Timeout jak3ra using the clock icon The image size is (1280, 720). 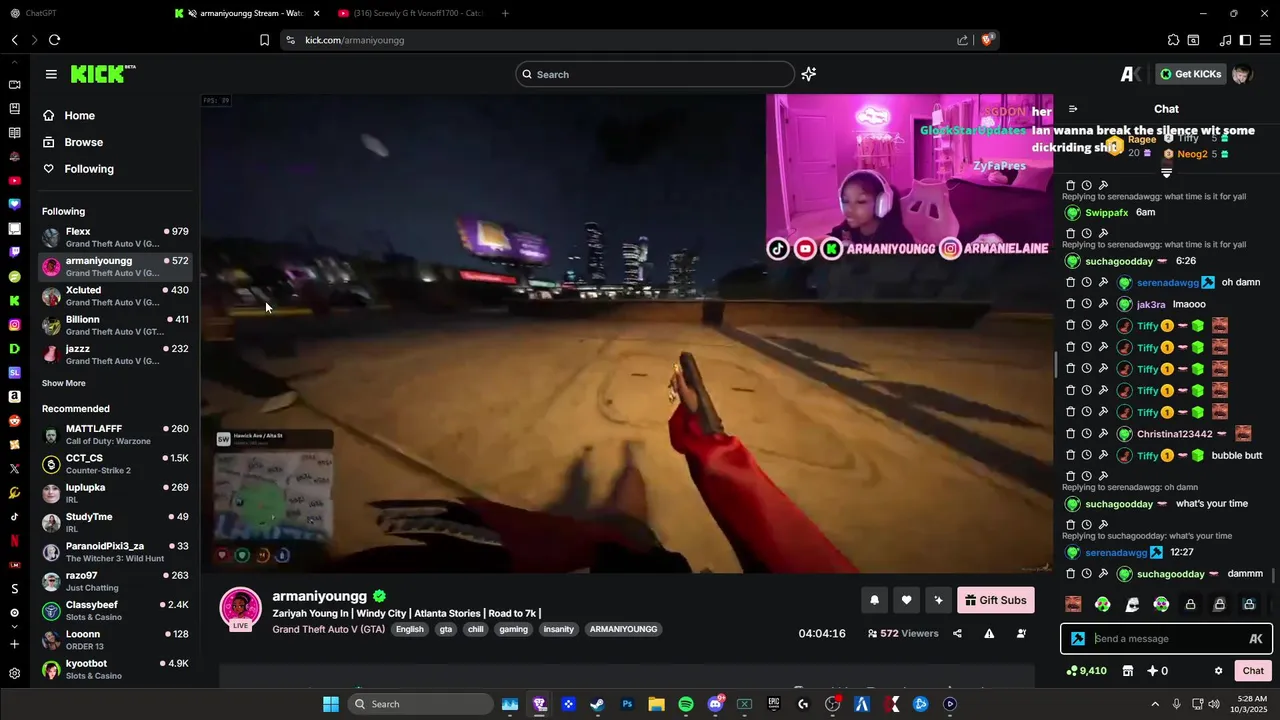[1086, 304]
